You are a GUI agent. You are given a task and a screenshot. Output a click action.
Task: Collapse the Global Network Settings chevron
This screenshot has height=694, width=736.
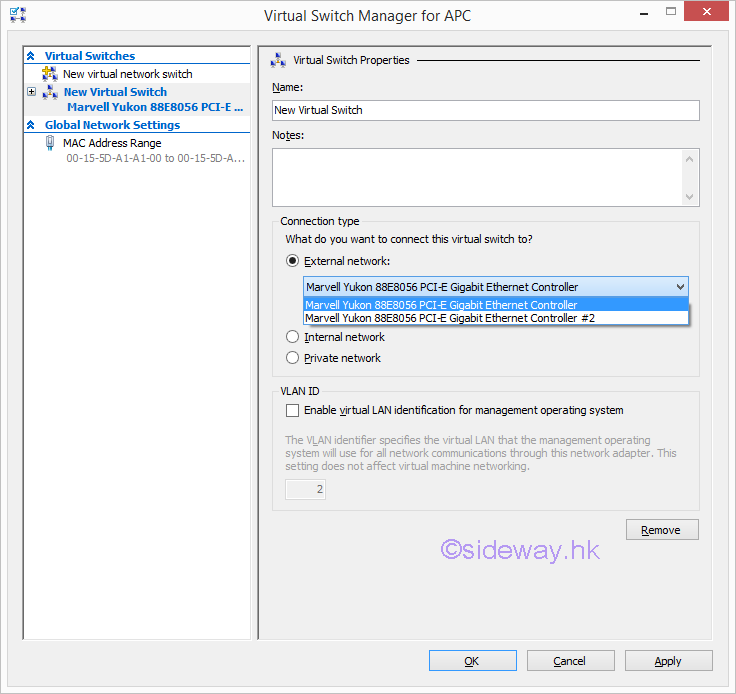pyautogui.click(x=31, y=126)
